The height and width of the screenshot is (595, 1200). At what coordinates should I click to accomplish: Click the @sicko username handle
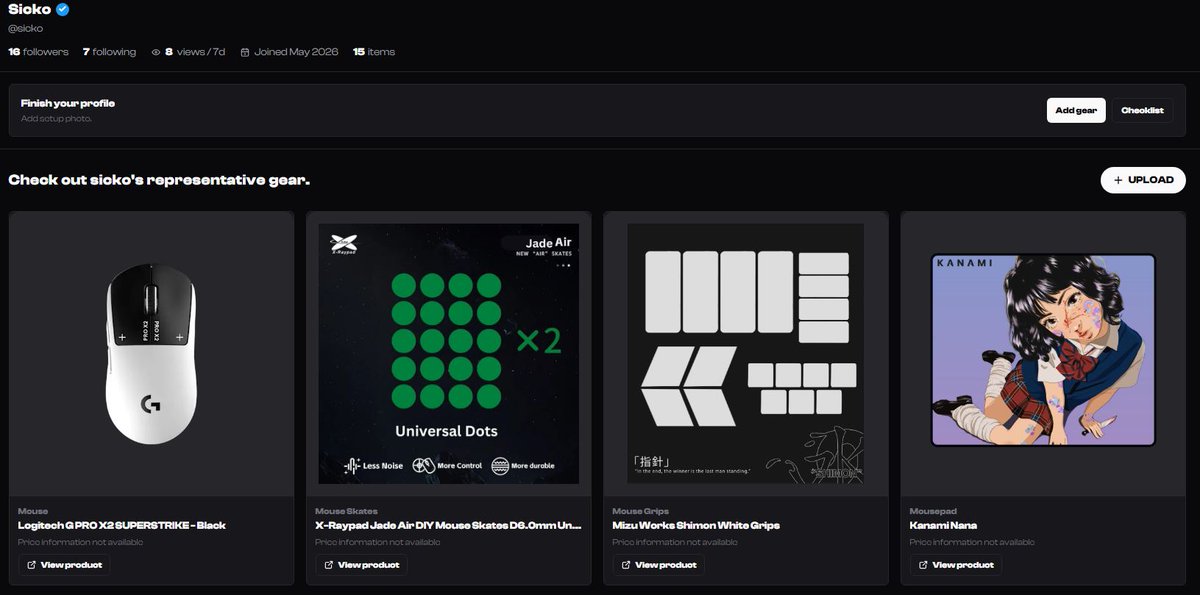point(25,29)
